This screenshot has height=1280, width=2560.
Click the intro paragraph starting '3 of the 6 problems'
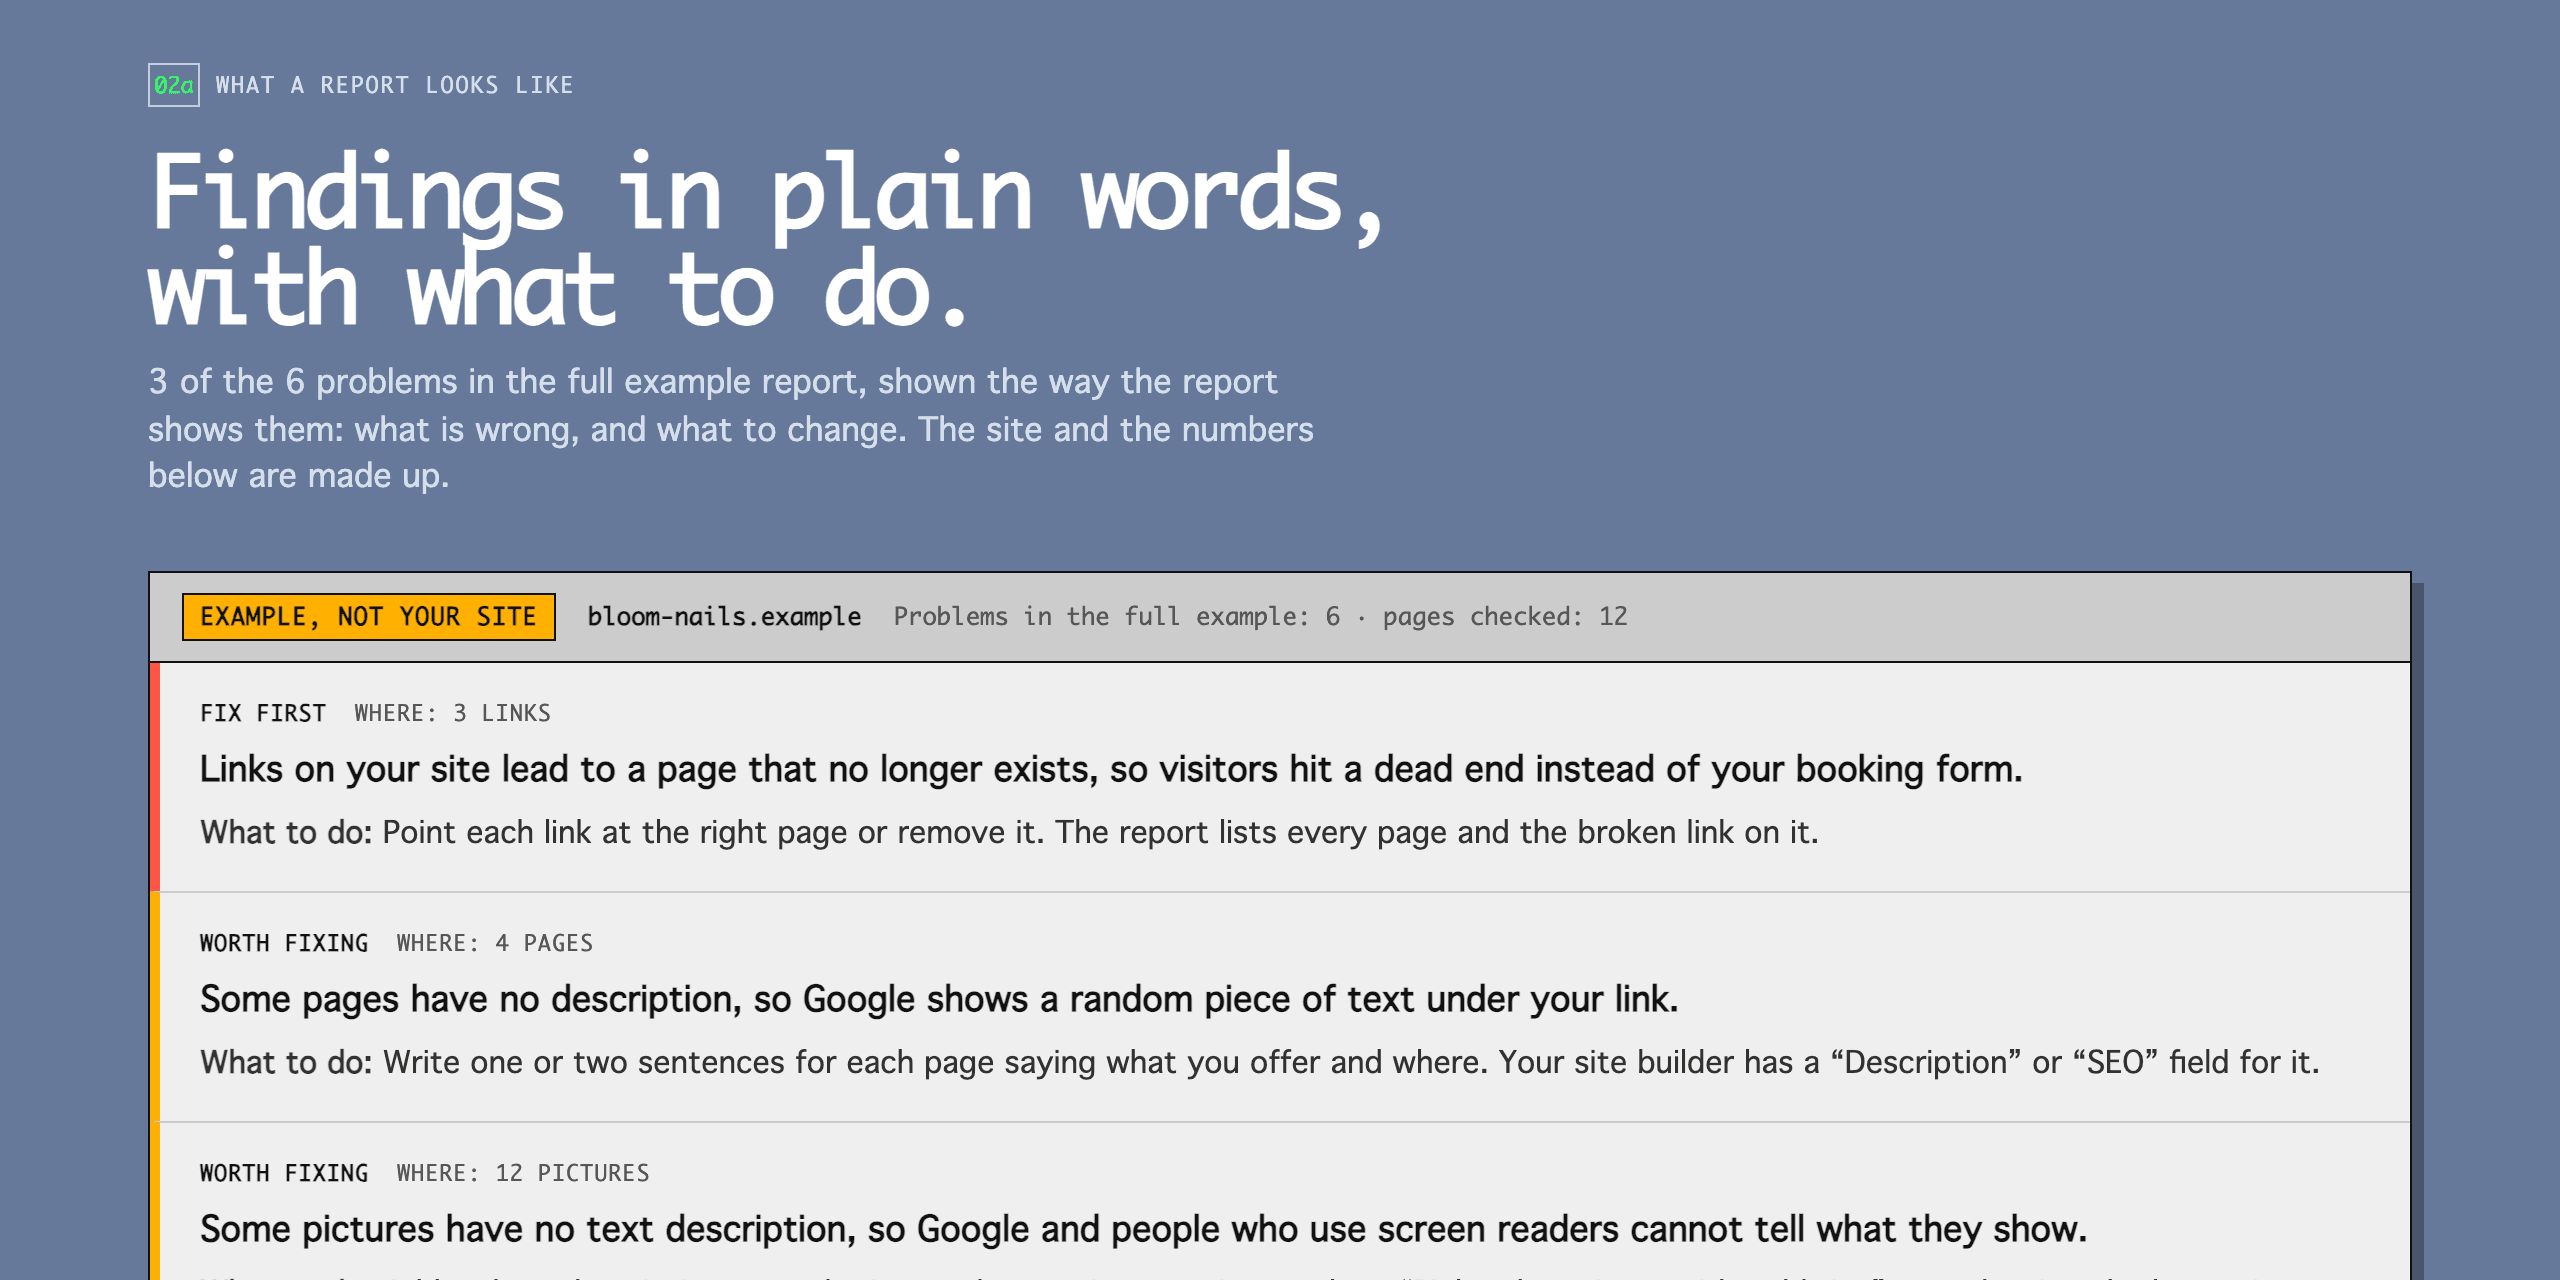click(x=731, y=428)
